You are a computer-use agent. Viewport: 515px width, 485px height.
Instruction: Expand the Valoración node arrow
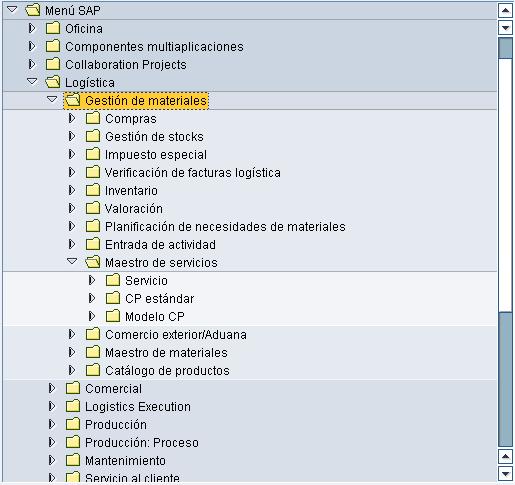click(x=72, y=208)
